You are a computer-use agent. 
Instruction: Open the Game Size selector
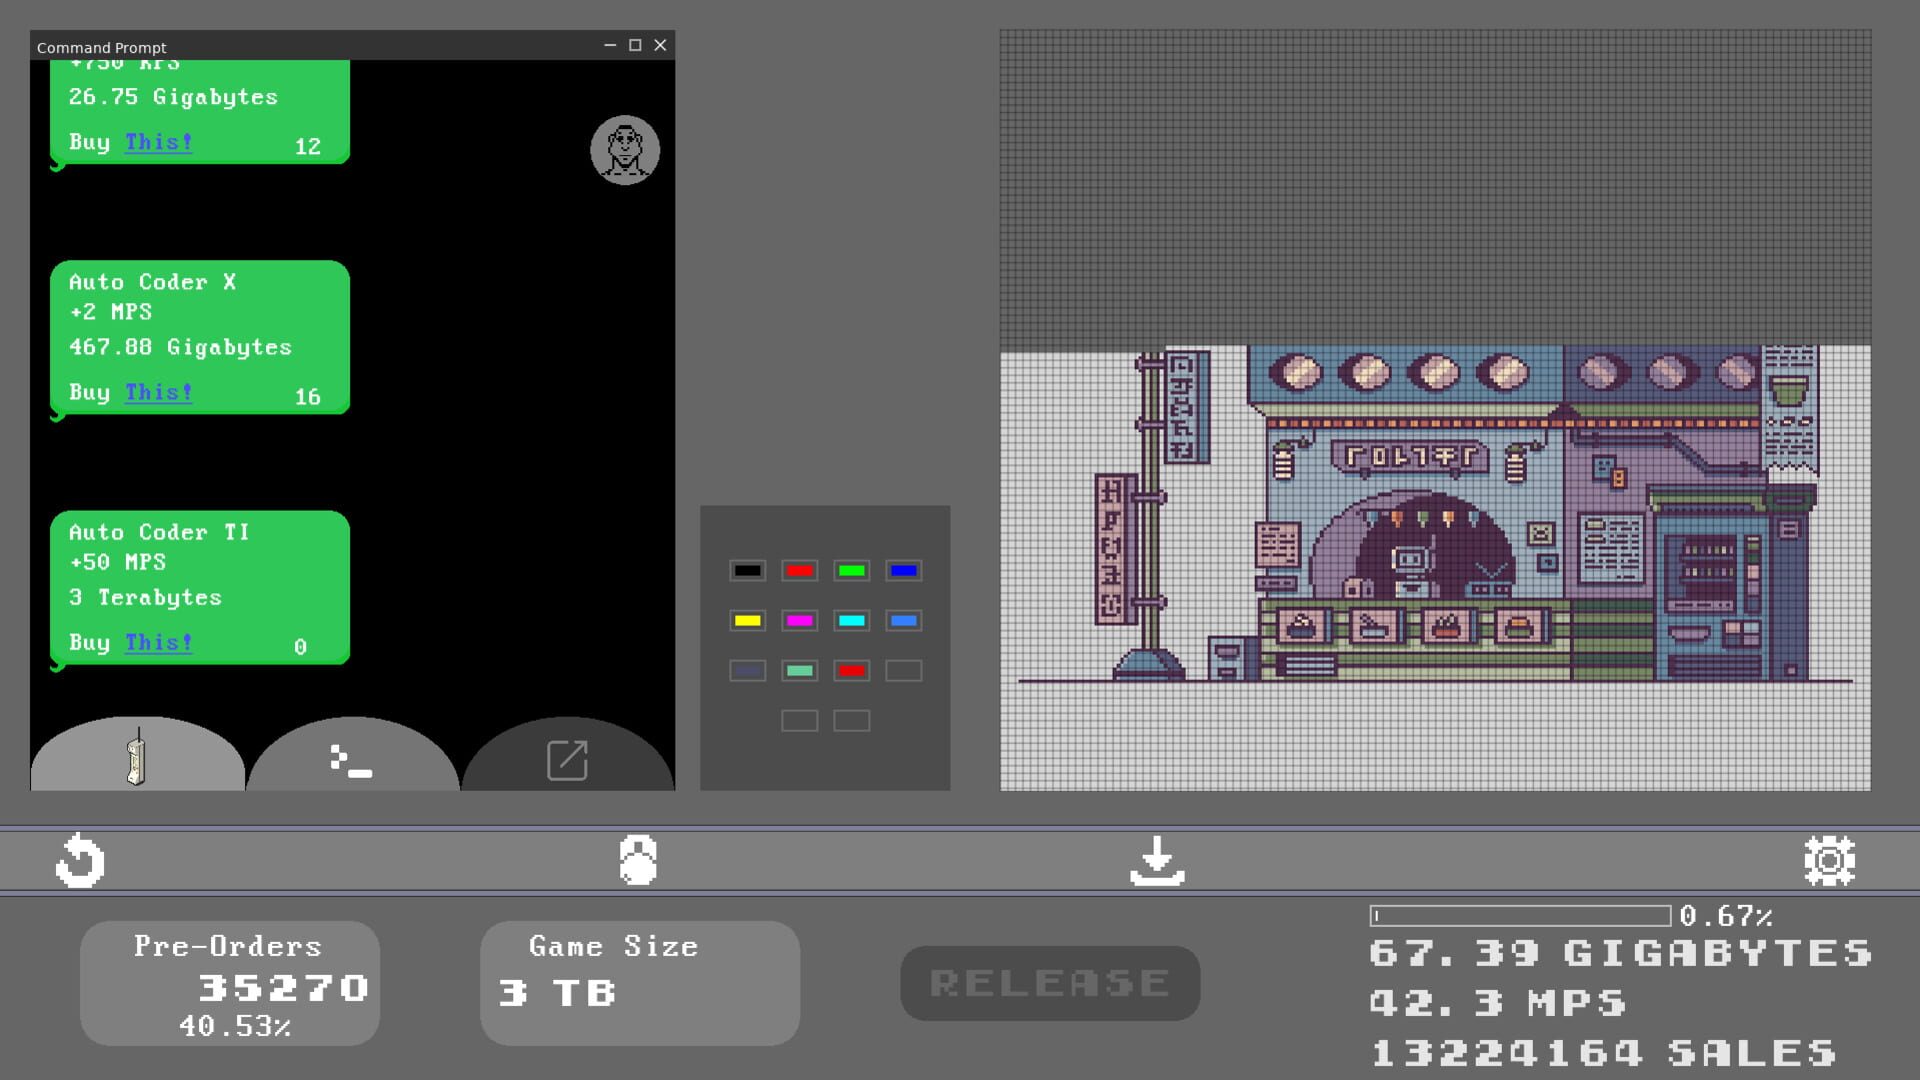coord(638,982)
